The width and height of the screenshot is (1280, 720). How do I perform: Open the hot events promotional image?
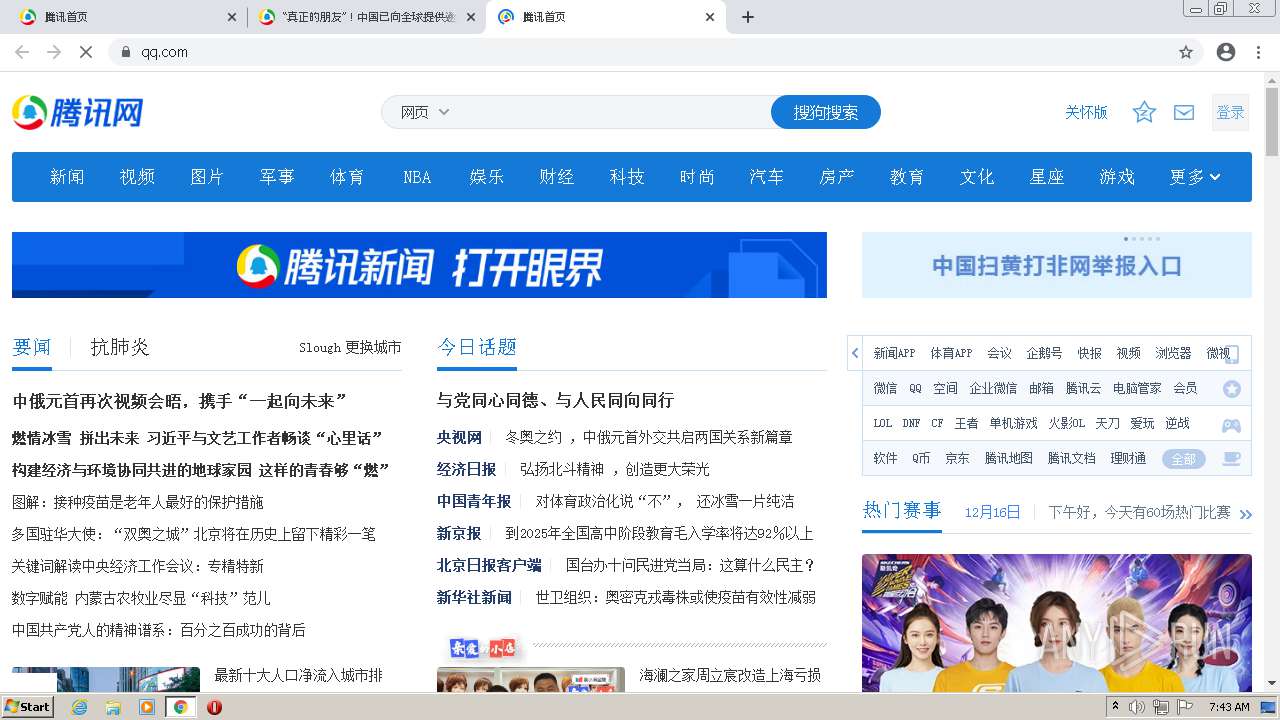tap(1057, 623)
